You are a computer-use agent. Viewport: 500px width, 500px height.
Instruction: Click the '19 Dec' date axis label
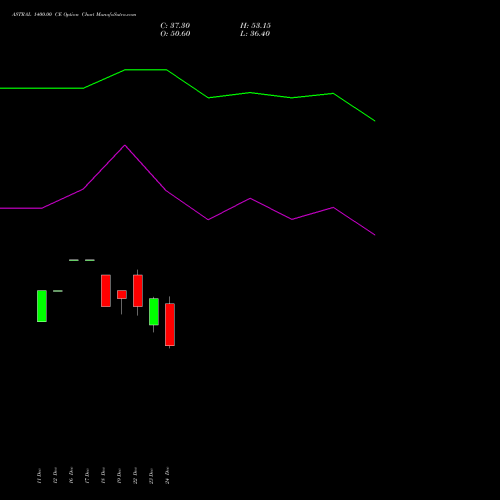click(119, 476)
